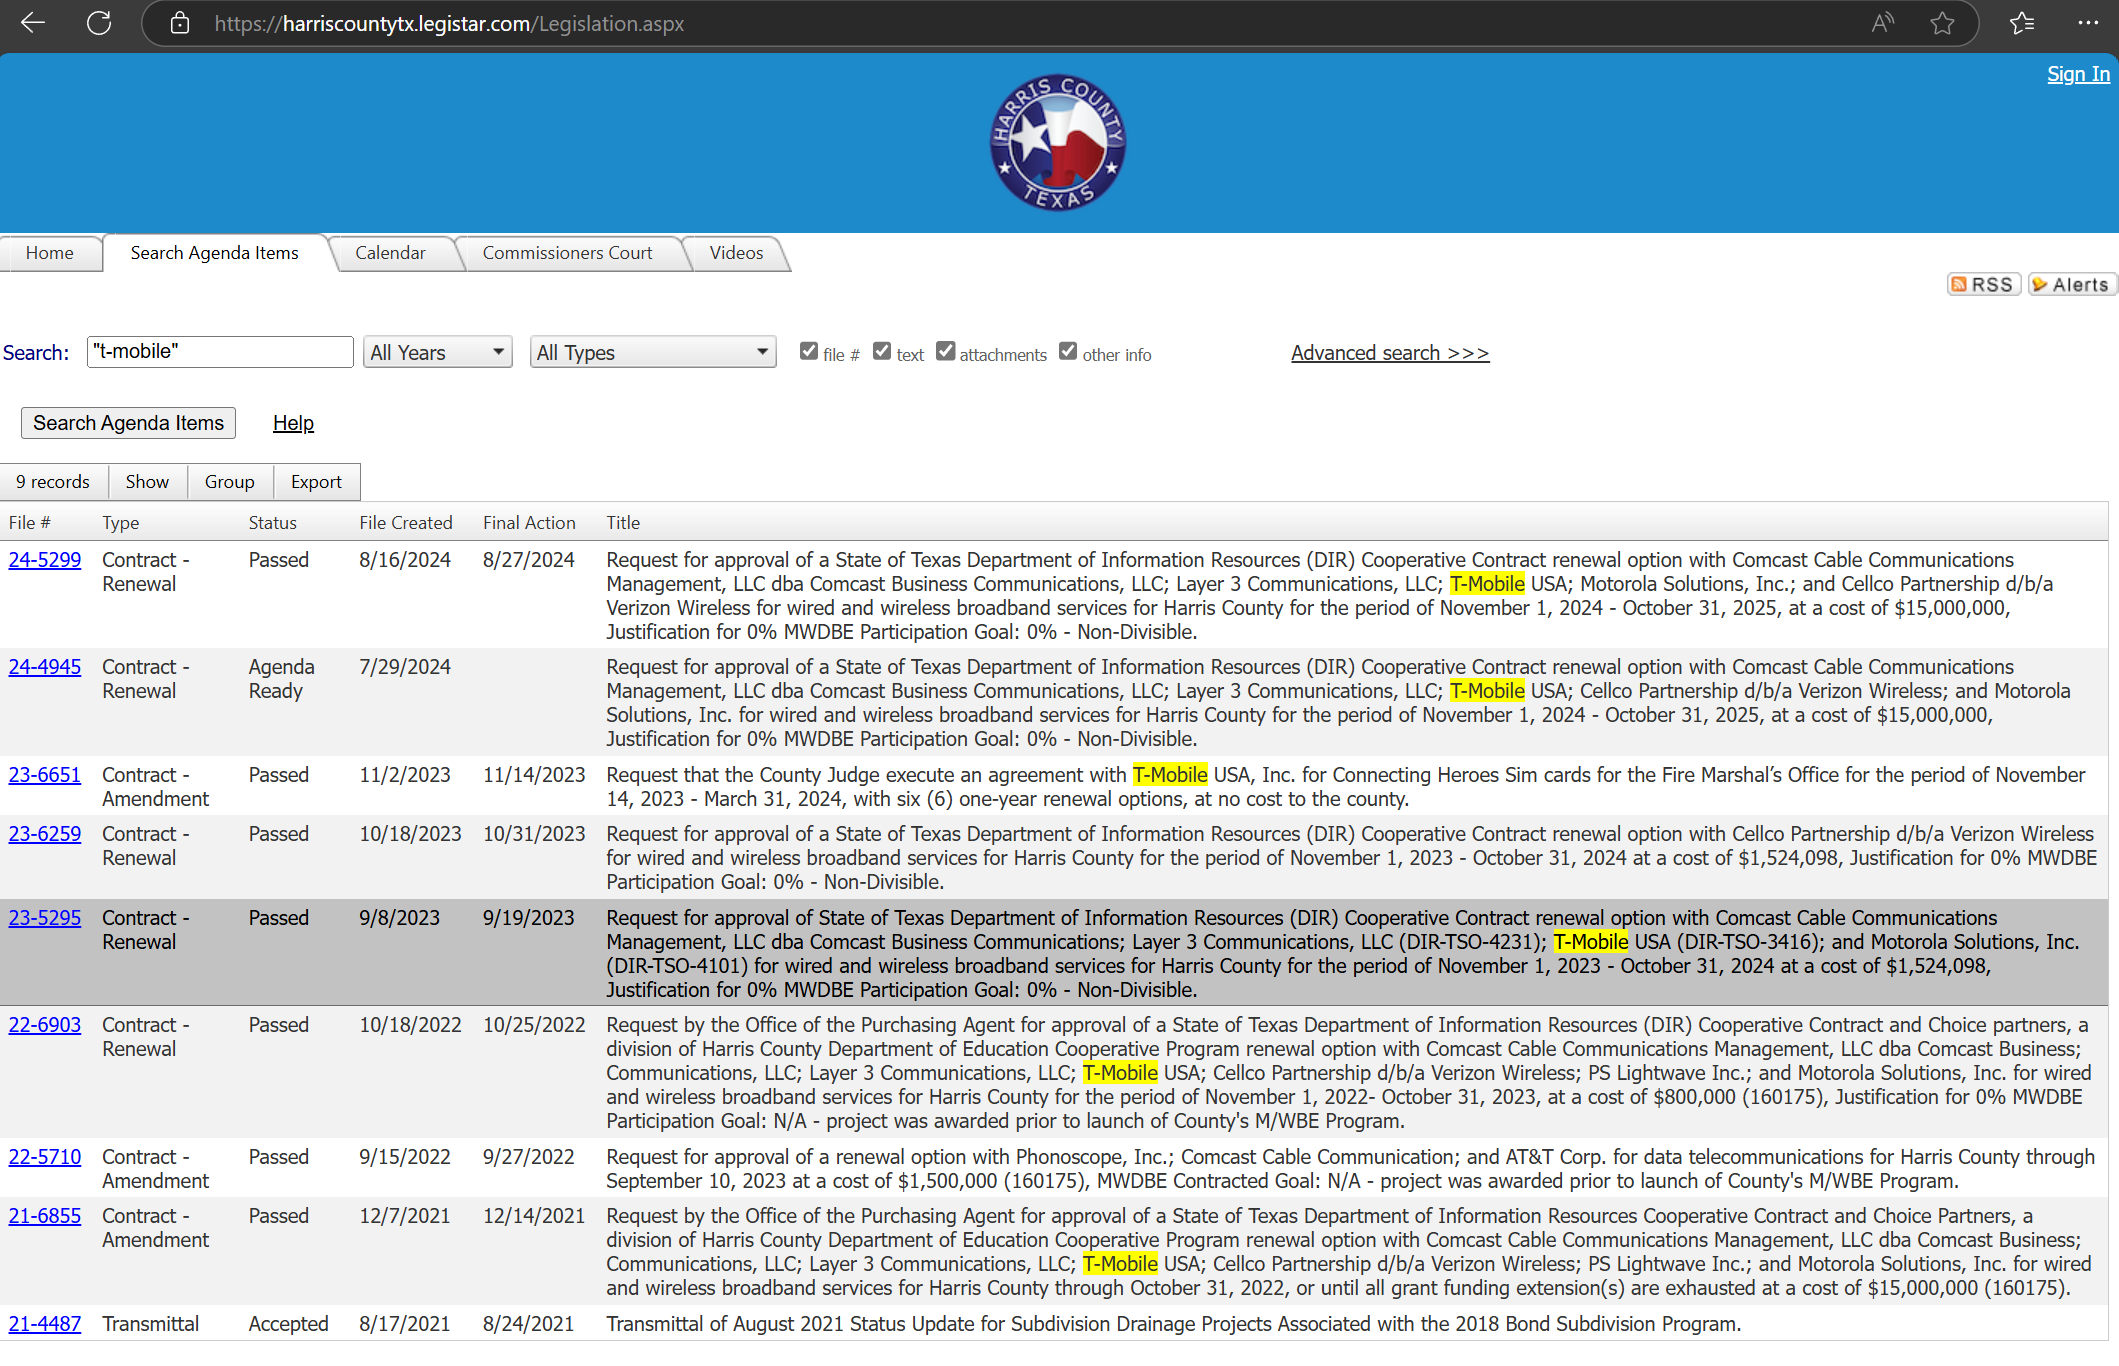Click the Search Agenda Items button

coord(129,423)
